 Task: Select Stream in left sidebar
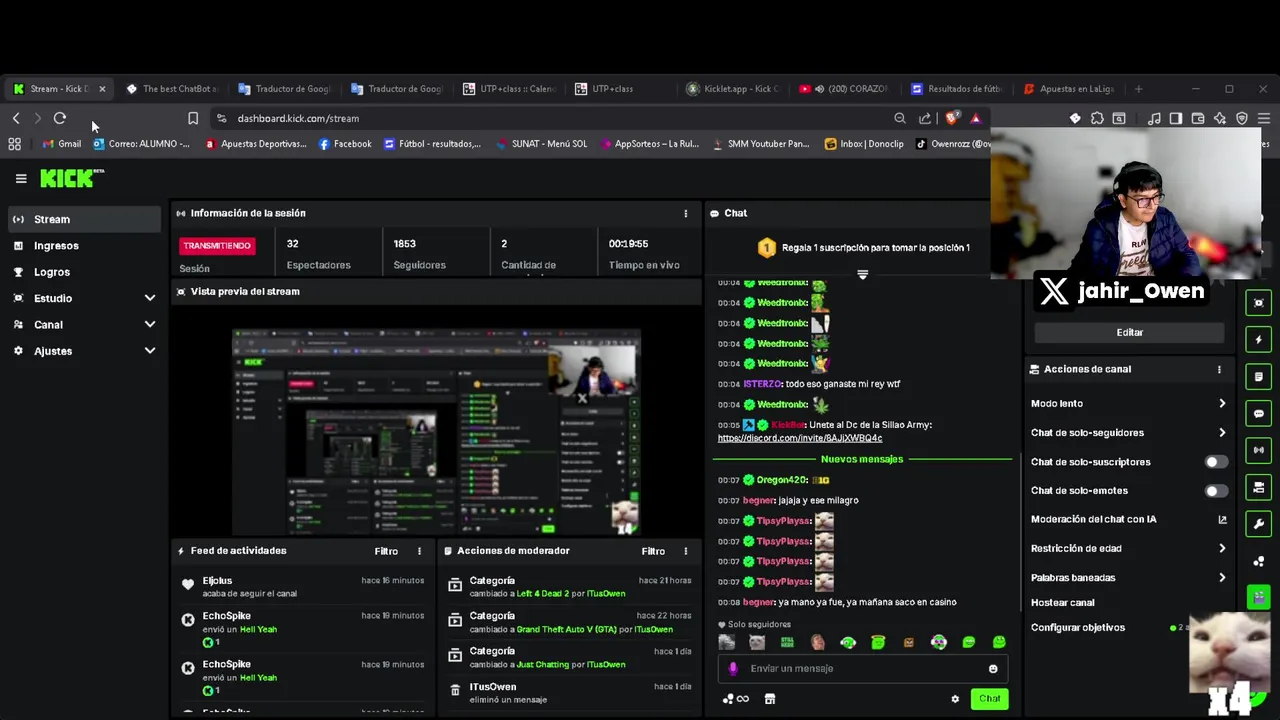(x=85, y=219)
